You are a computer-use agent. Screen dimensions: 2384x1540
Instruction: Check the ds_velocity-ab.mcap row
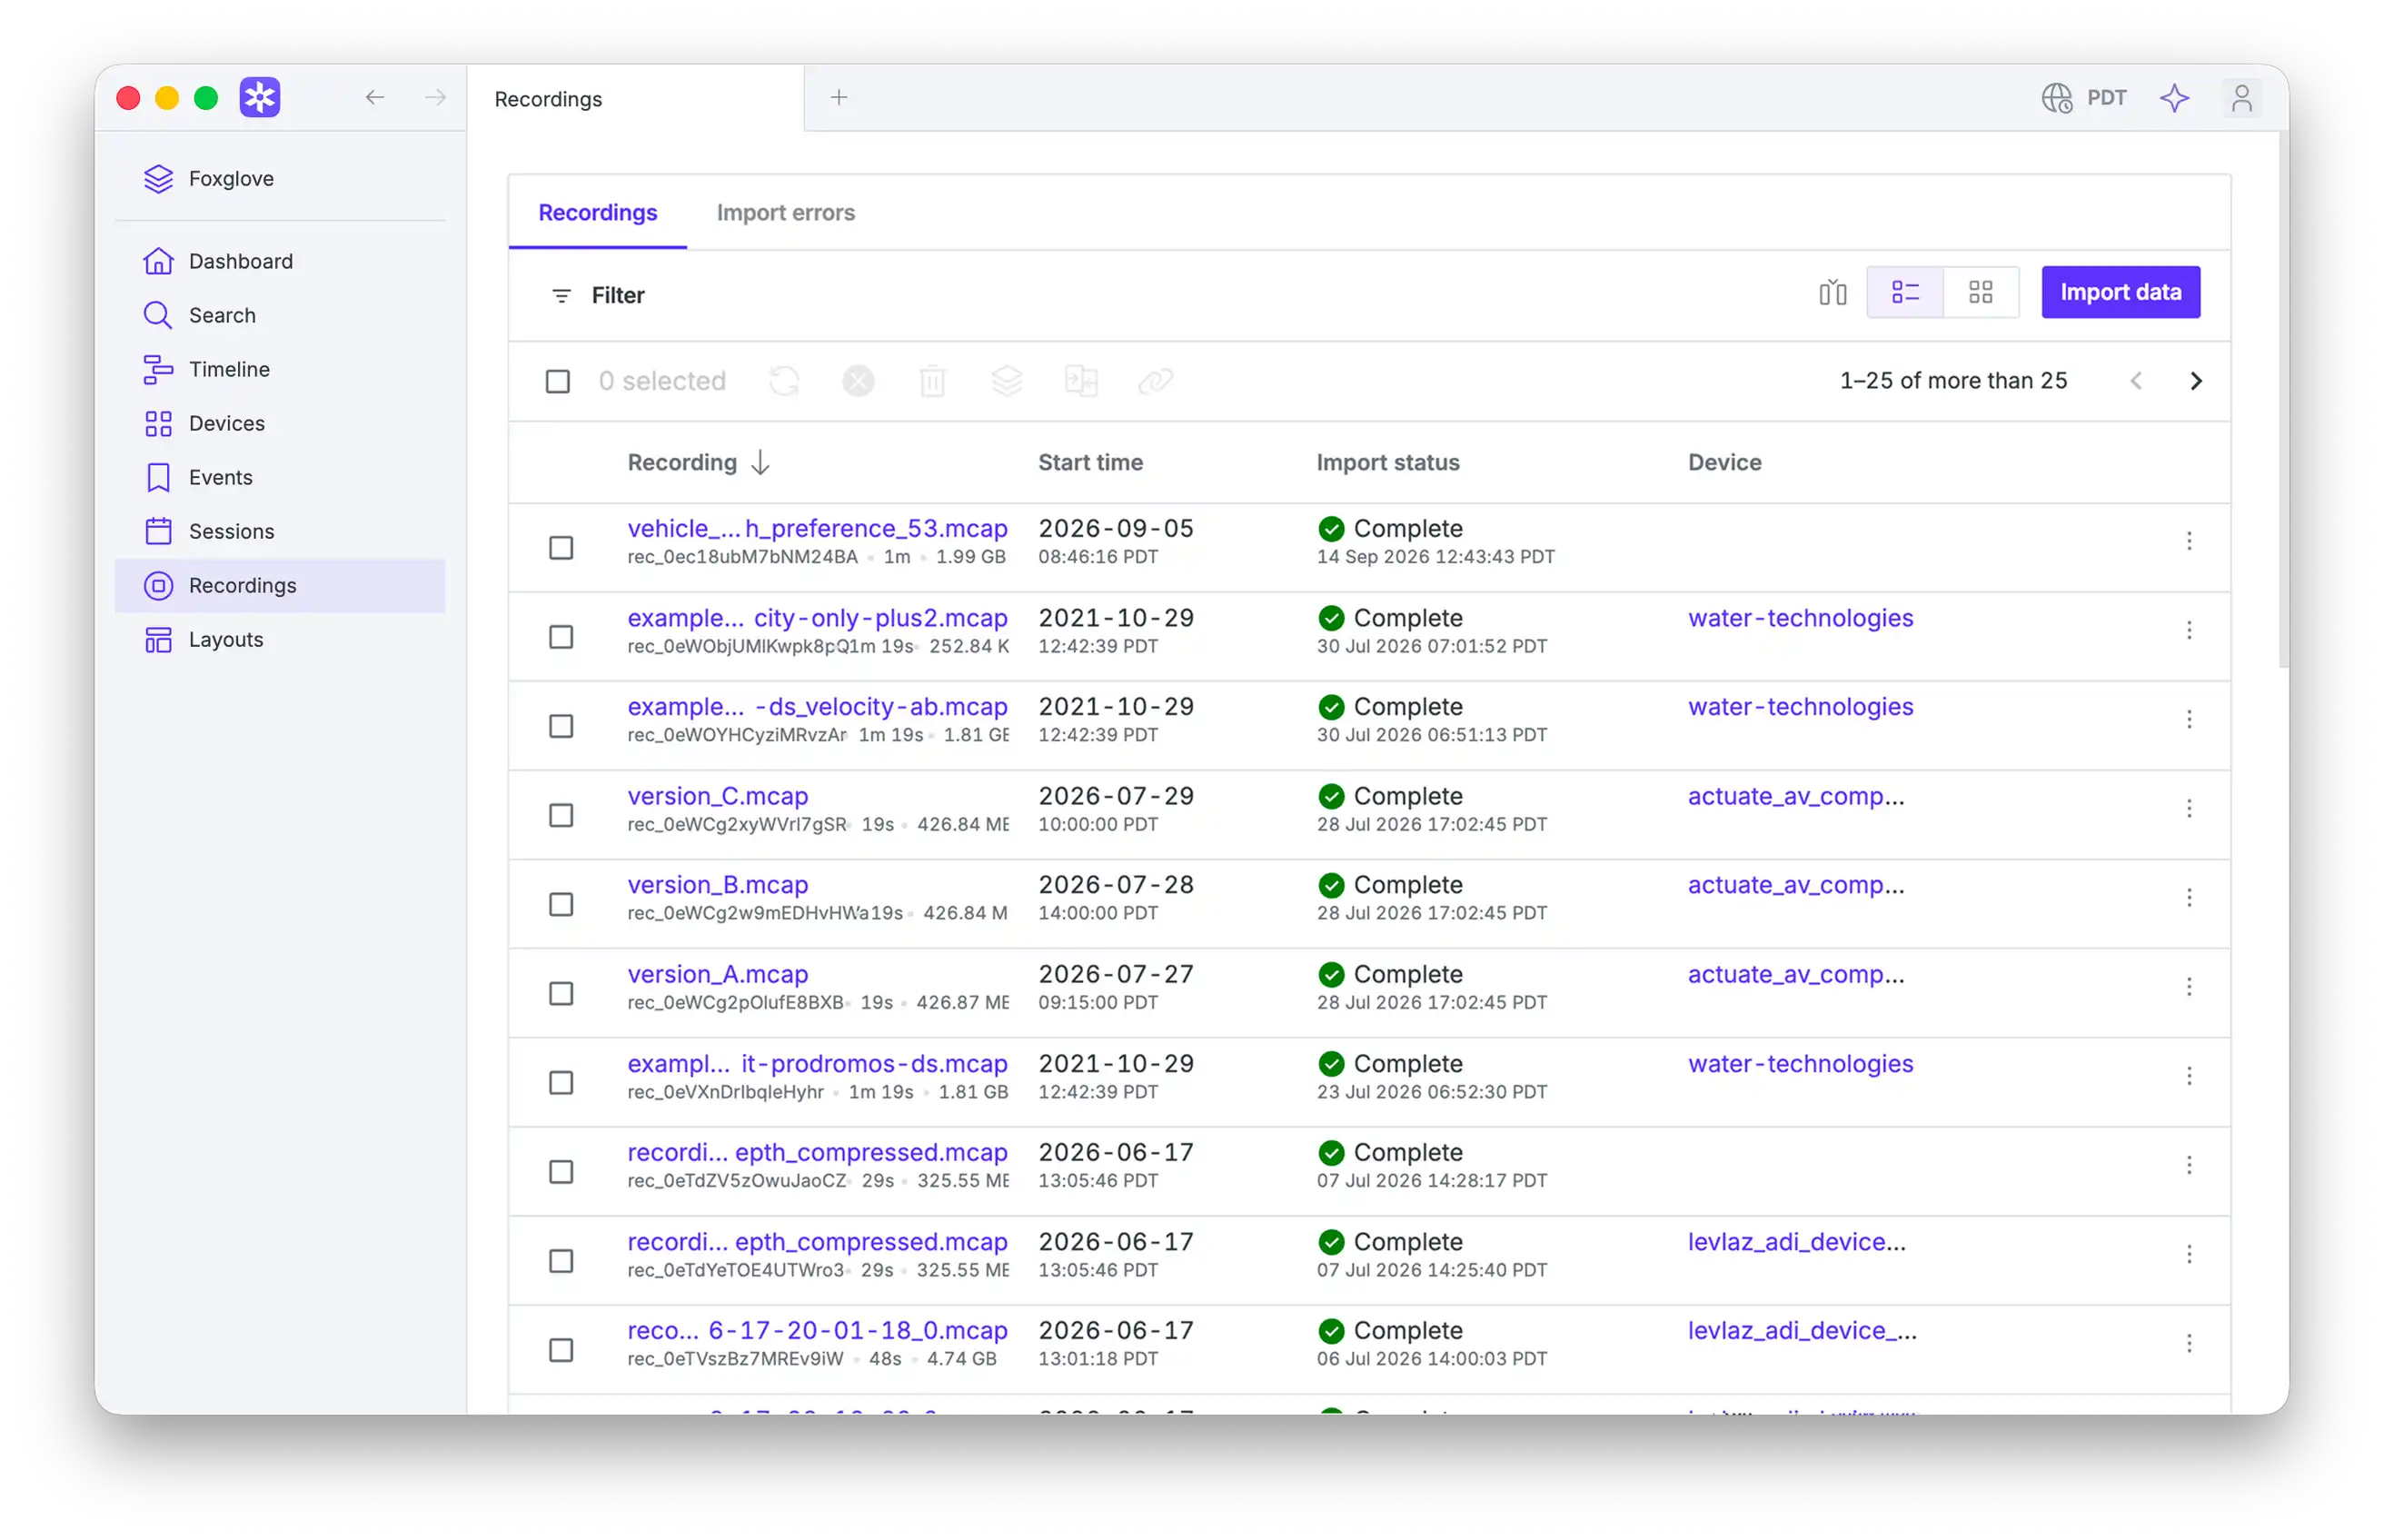pos(561,726)
